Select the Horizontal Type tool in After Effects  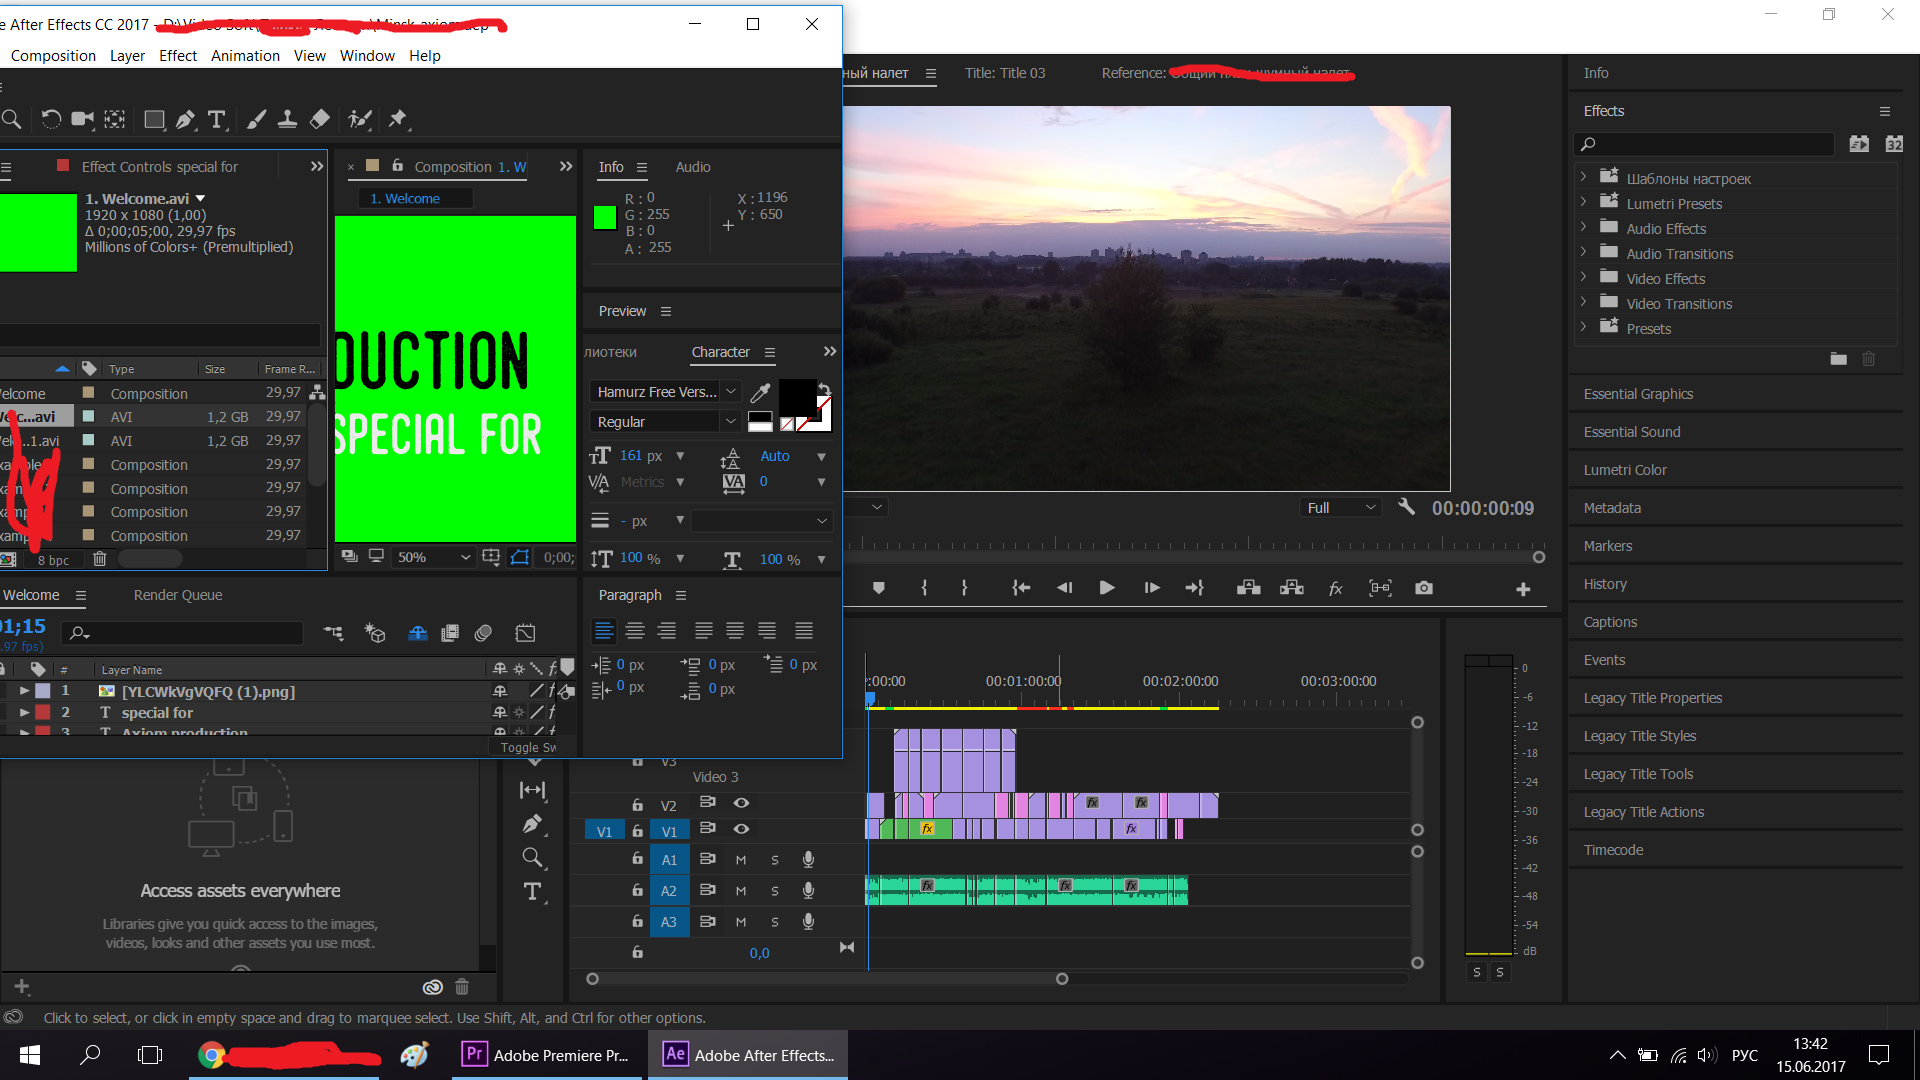click(x=216, y=119)
